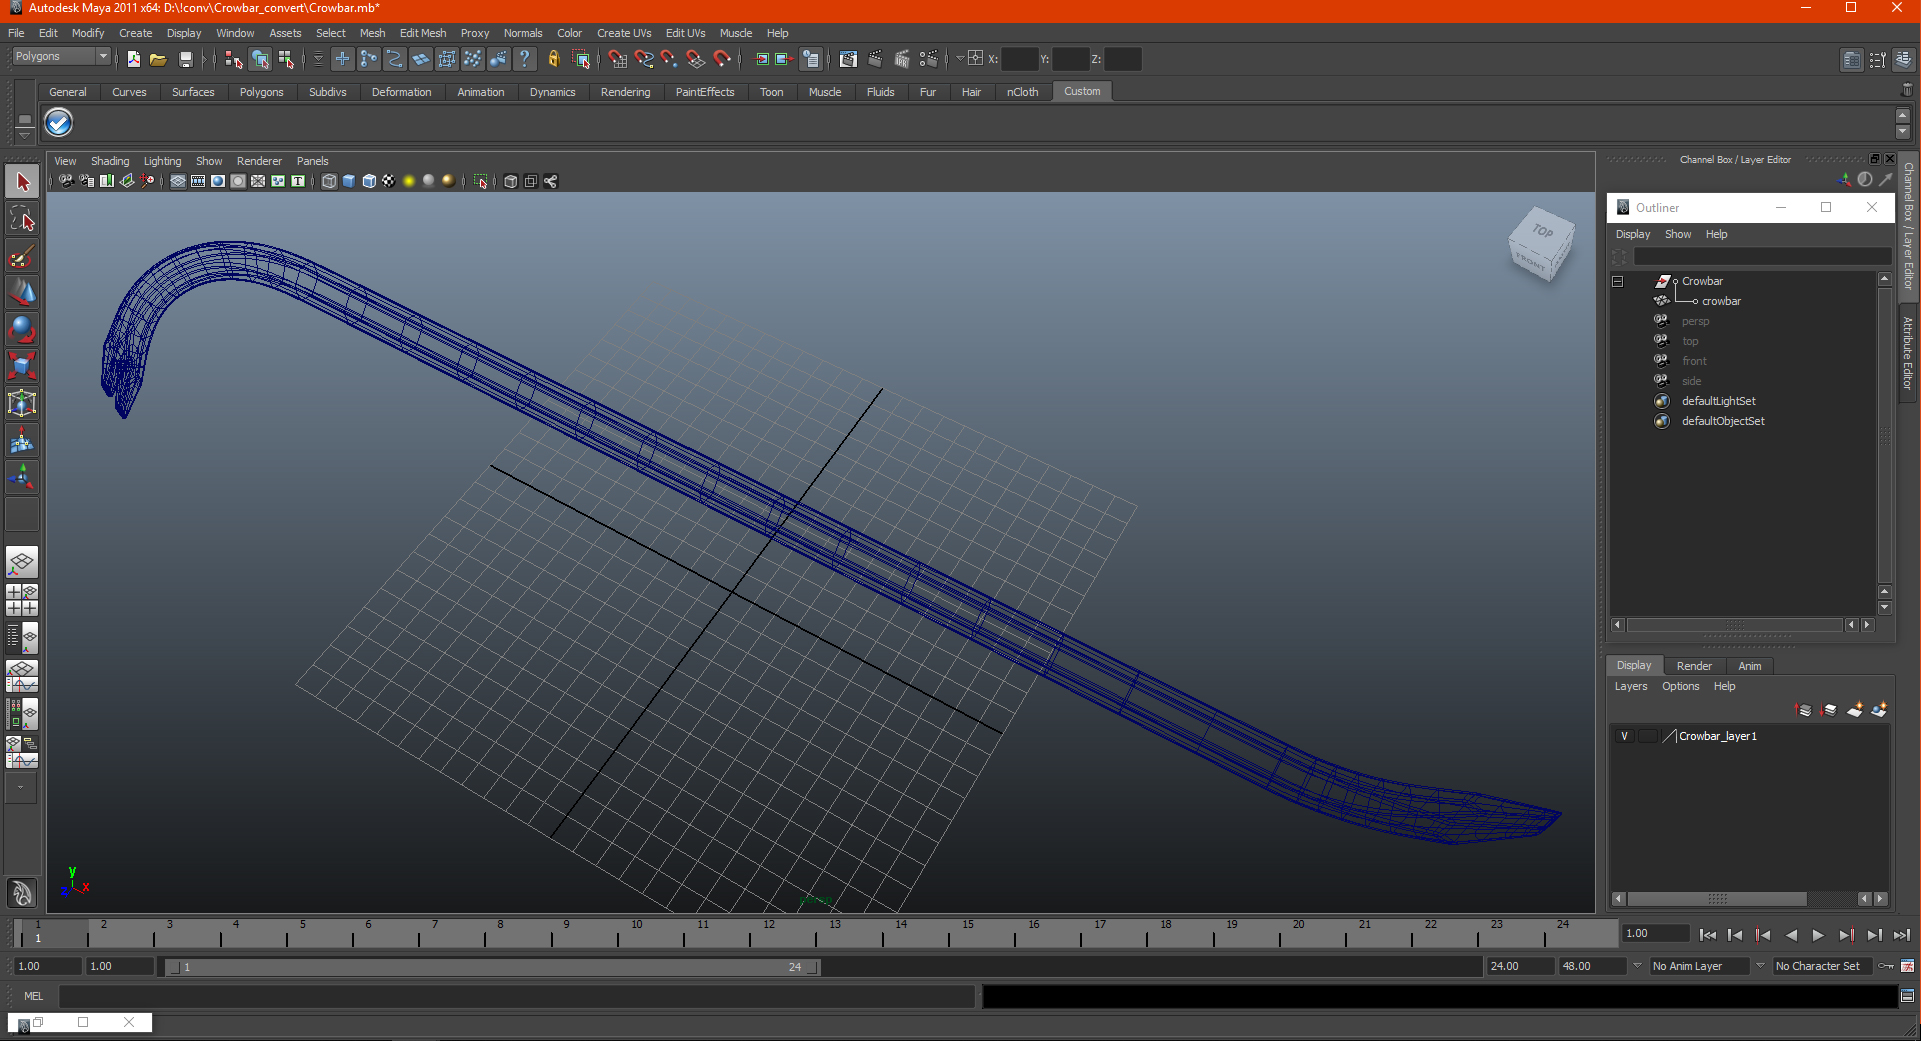Open the Edit Mesh menu
This screenshot has height=1041, width=1921.
tap(423, 33)
